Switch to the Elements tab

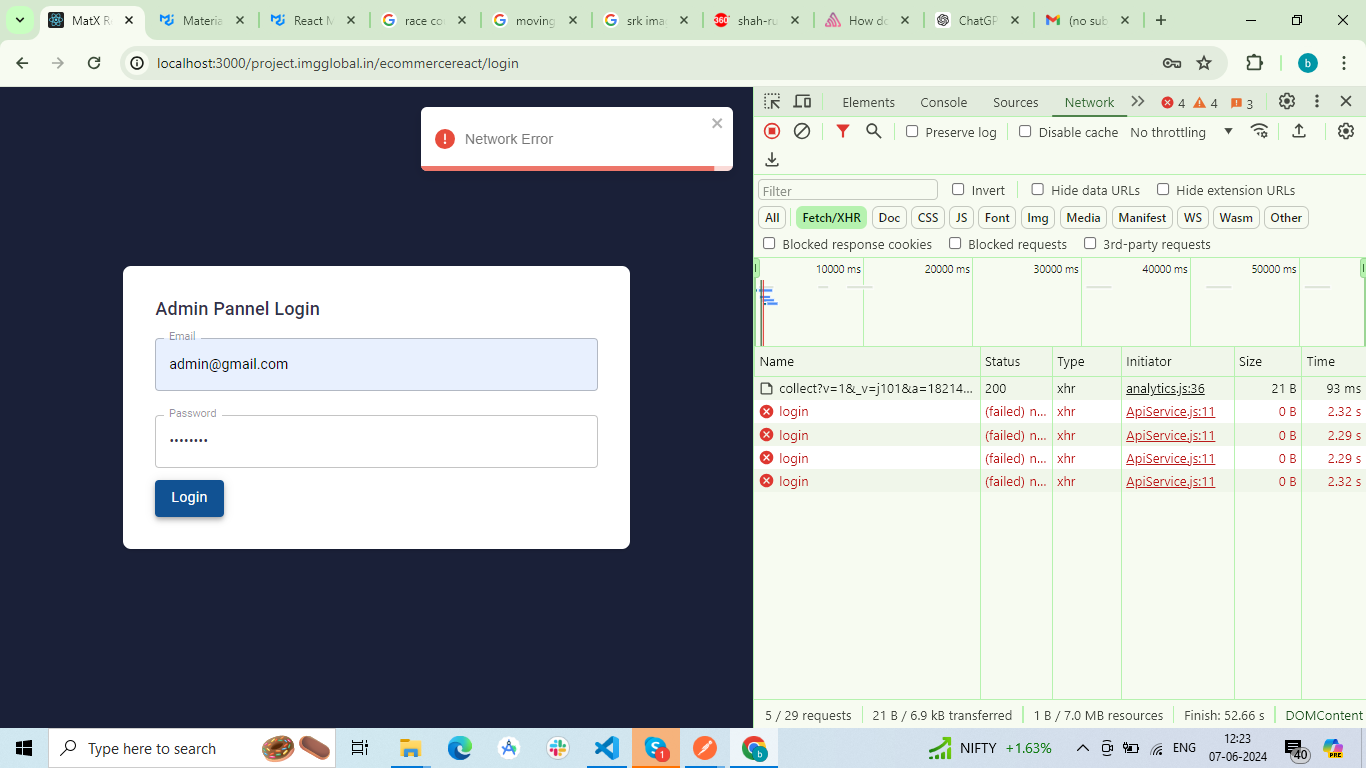point(868,102)
